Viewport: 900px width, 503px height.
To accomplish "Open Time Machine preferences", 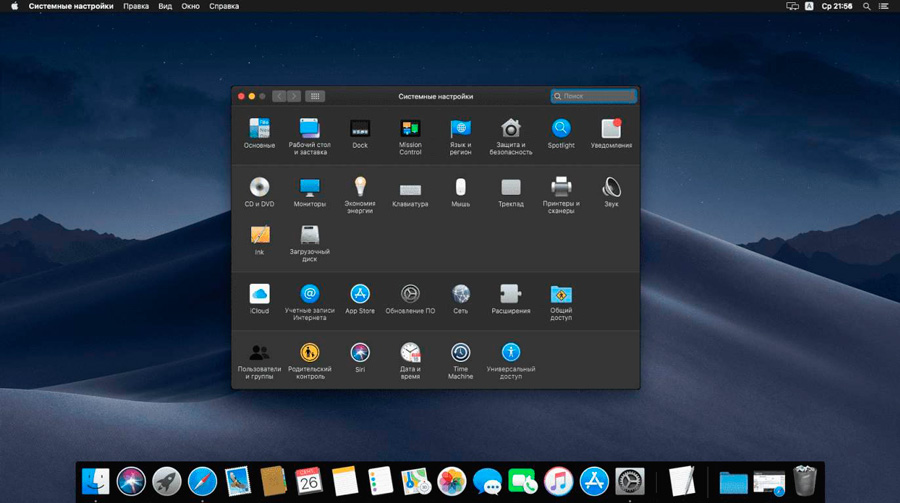I will tap(460, 361).
